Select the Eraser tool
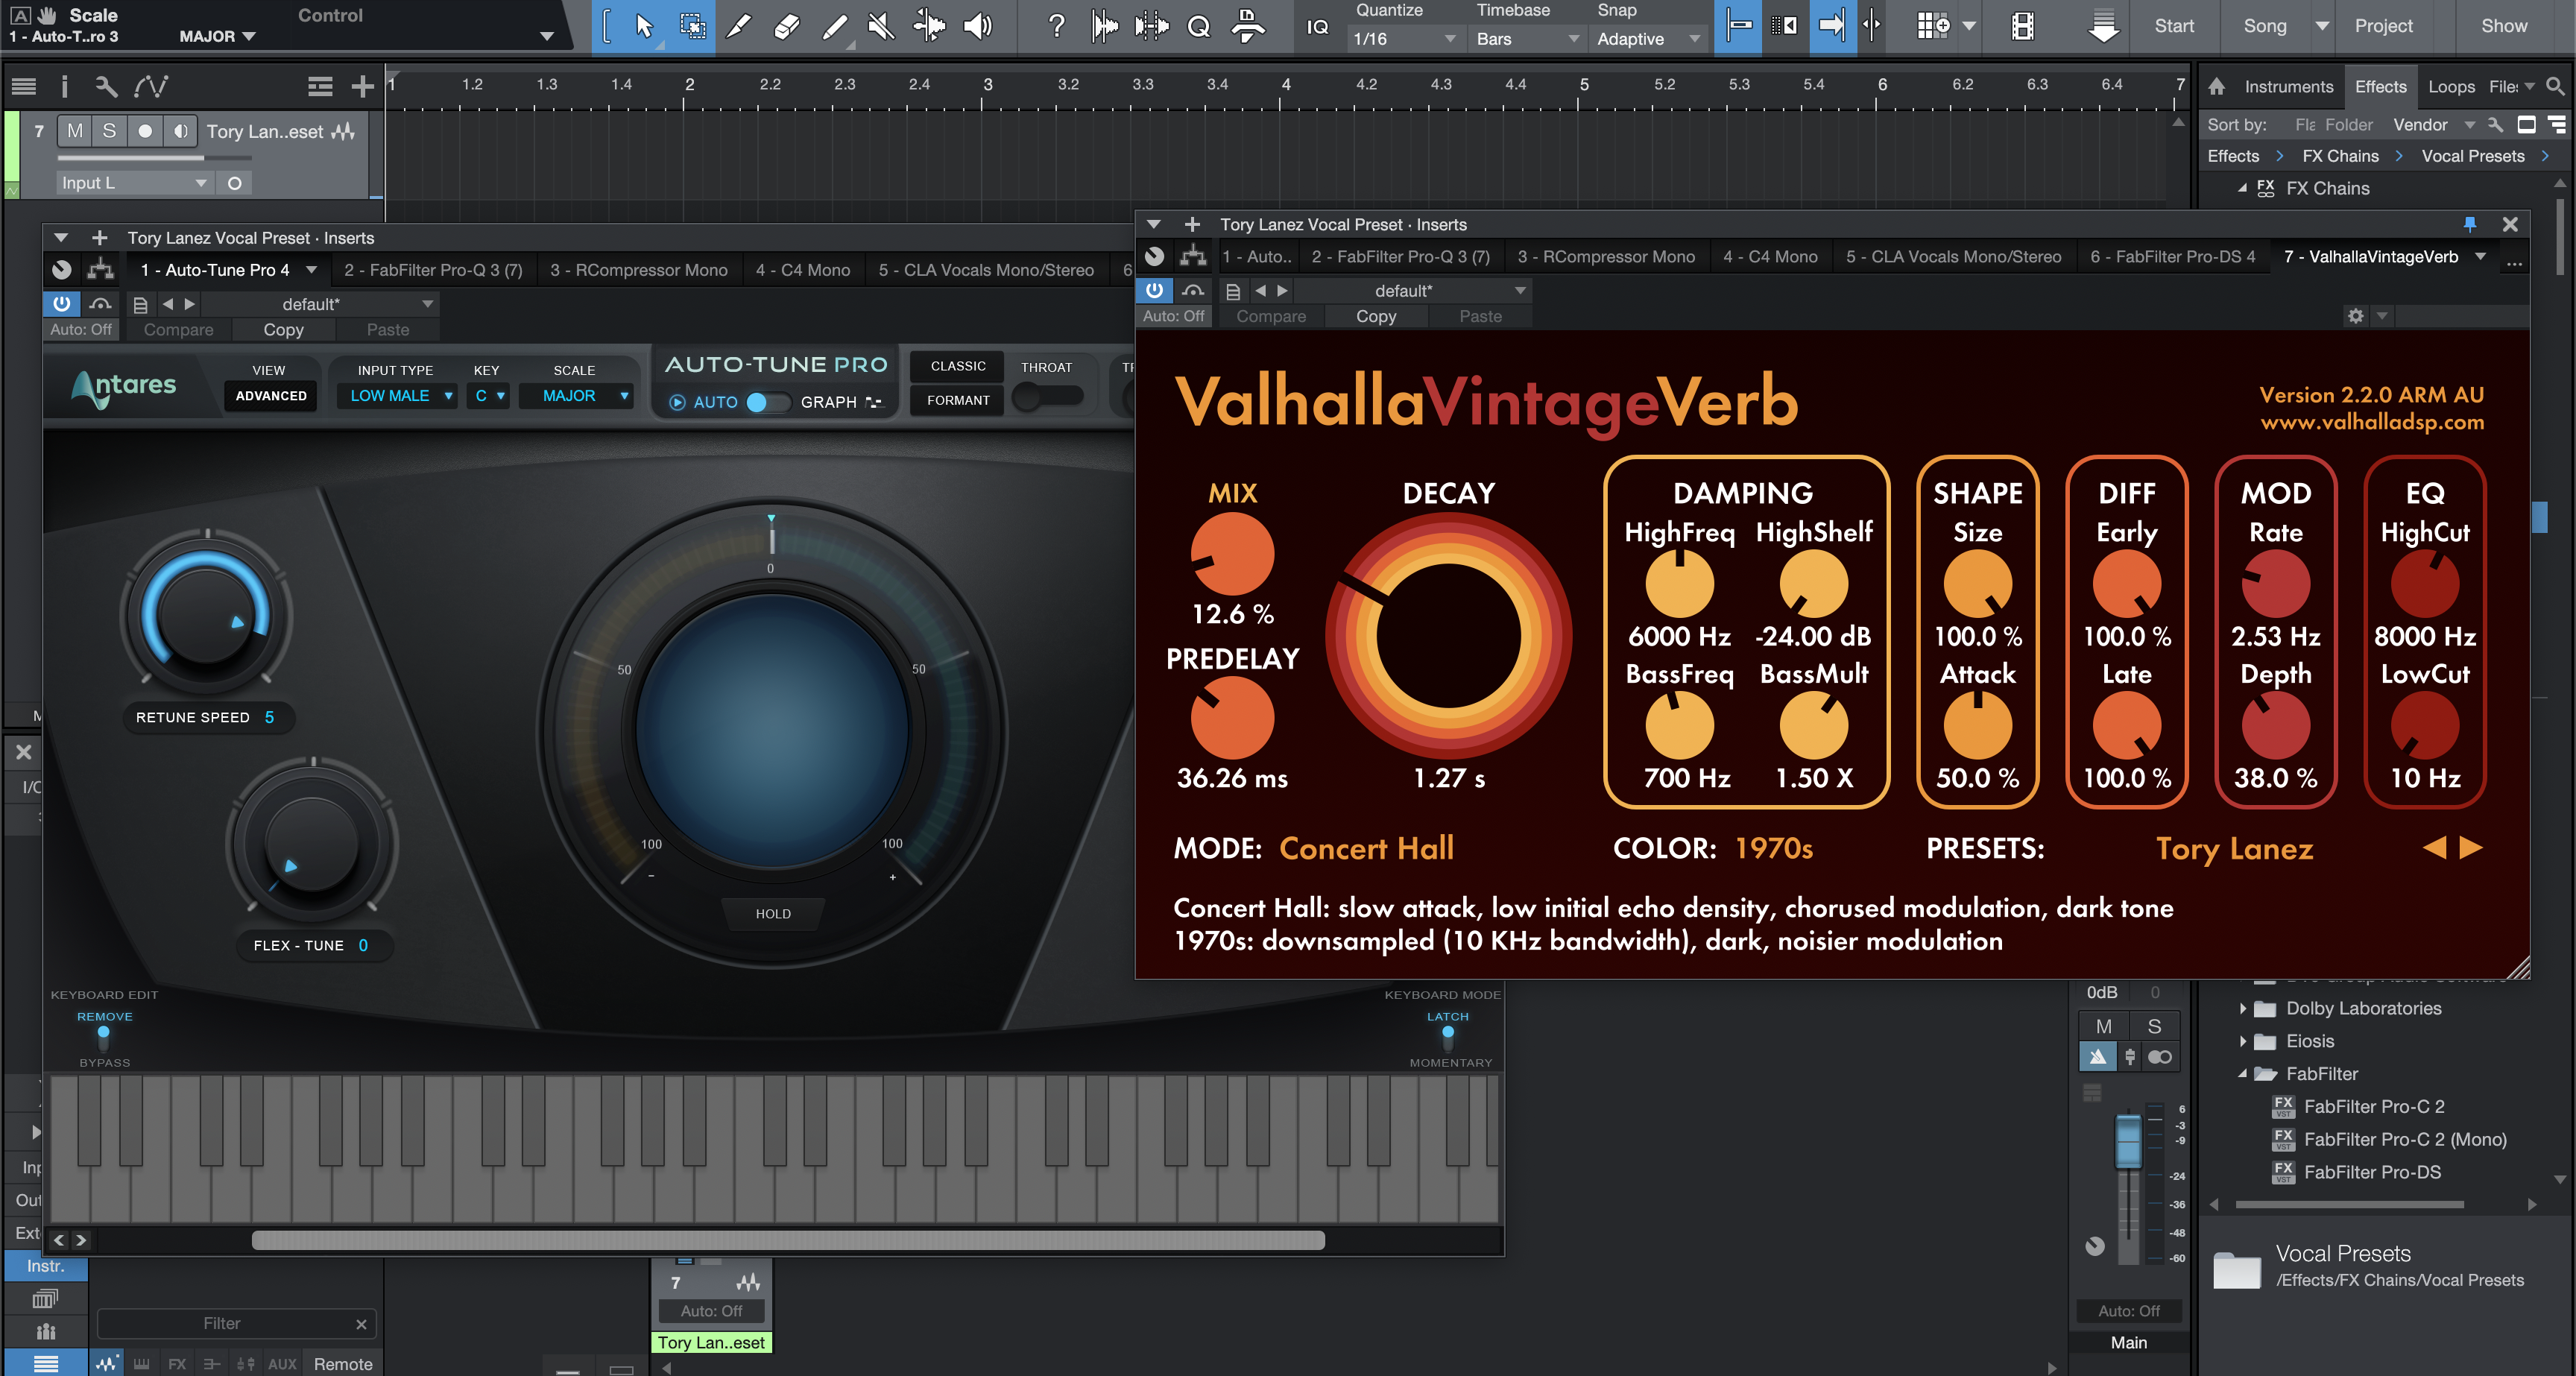The width and height of the screenshot is (2576, 1376). pyautogui.click(x=787, y=26)
